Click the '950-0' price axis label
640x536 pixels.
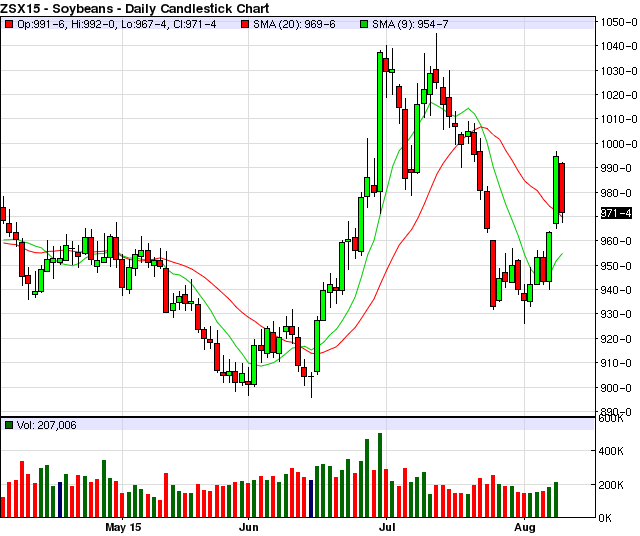(x=616, y=266)
